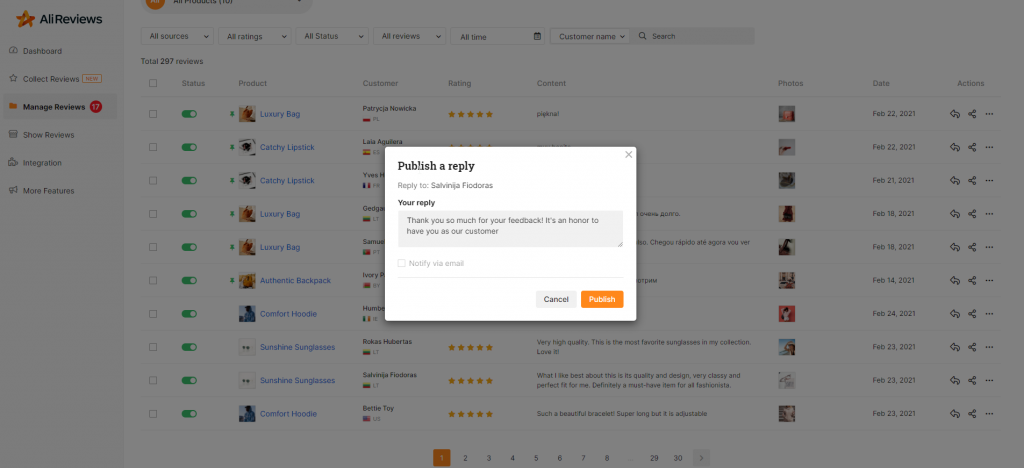Click the AliReviews logo
This screenshot has width=1024, height=468.
pyautogui.click(x=59, y=19)
